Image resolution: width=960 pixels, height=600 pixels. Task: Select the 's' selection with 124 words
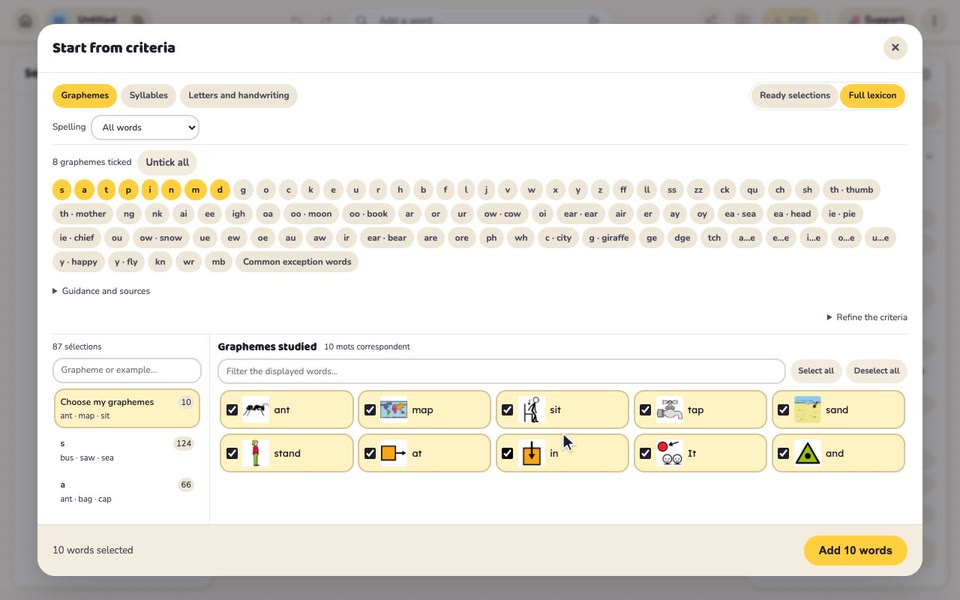click(x=127, y=450)
